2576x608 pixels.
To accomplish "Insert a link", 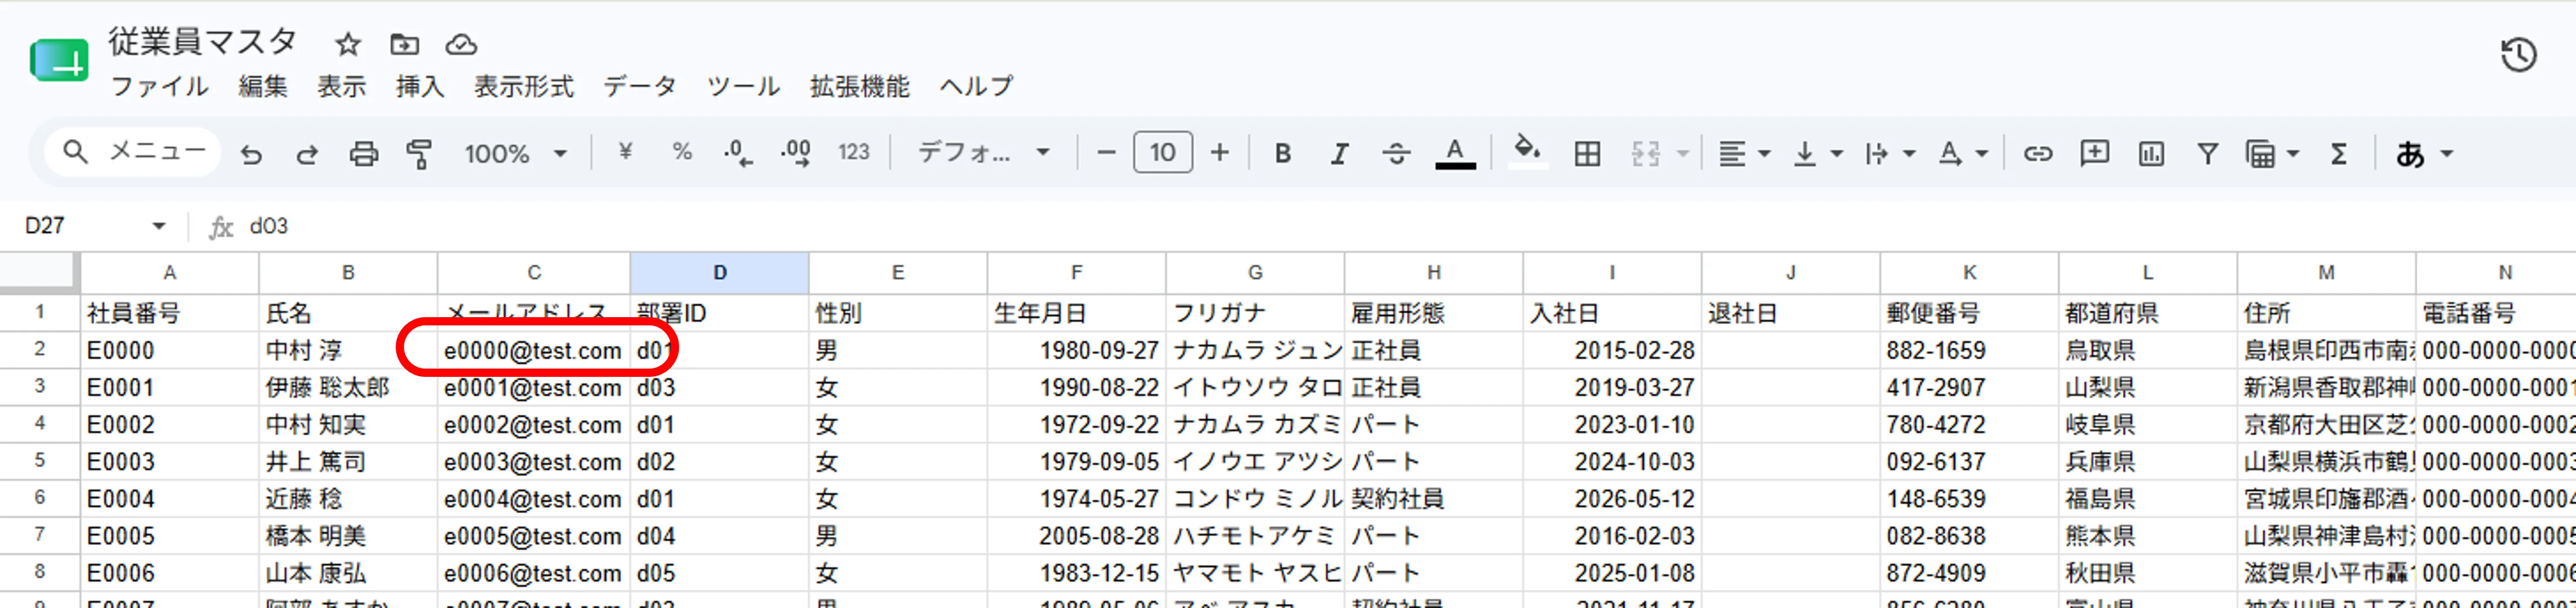I will pyautogui.click(x=2037, y=153).
